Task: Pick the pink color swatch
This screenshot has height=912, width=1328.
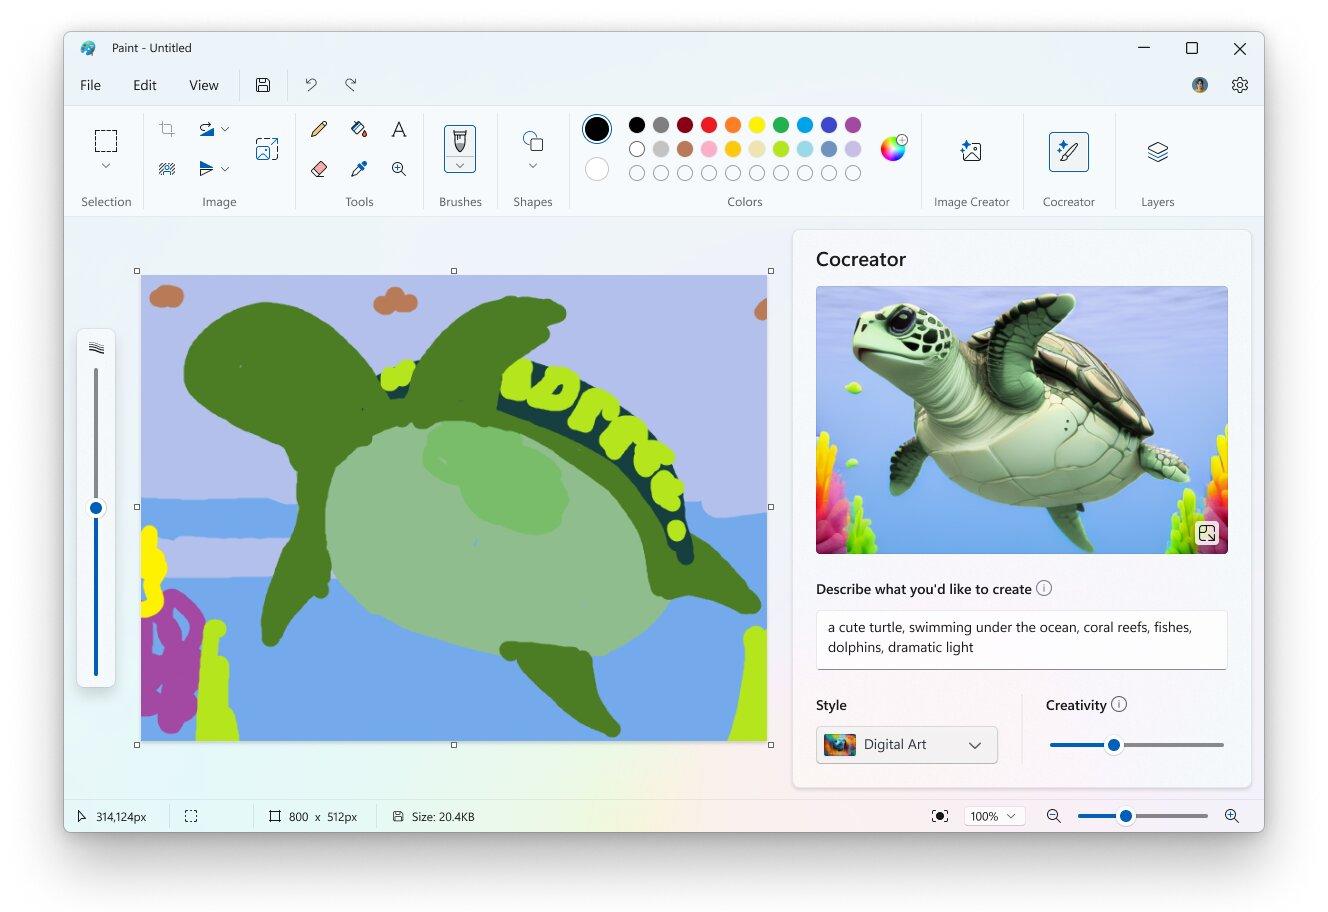Action: tap(709, 149)
